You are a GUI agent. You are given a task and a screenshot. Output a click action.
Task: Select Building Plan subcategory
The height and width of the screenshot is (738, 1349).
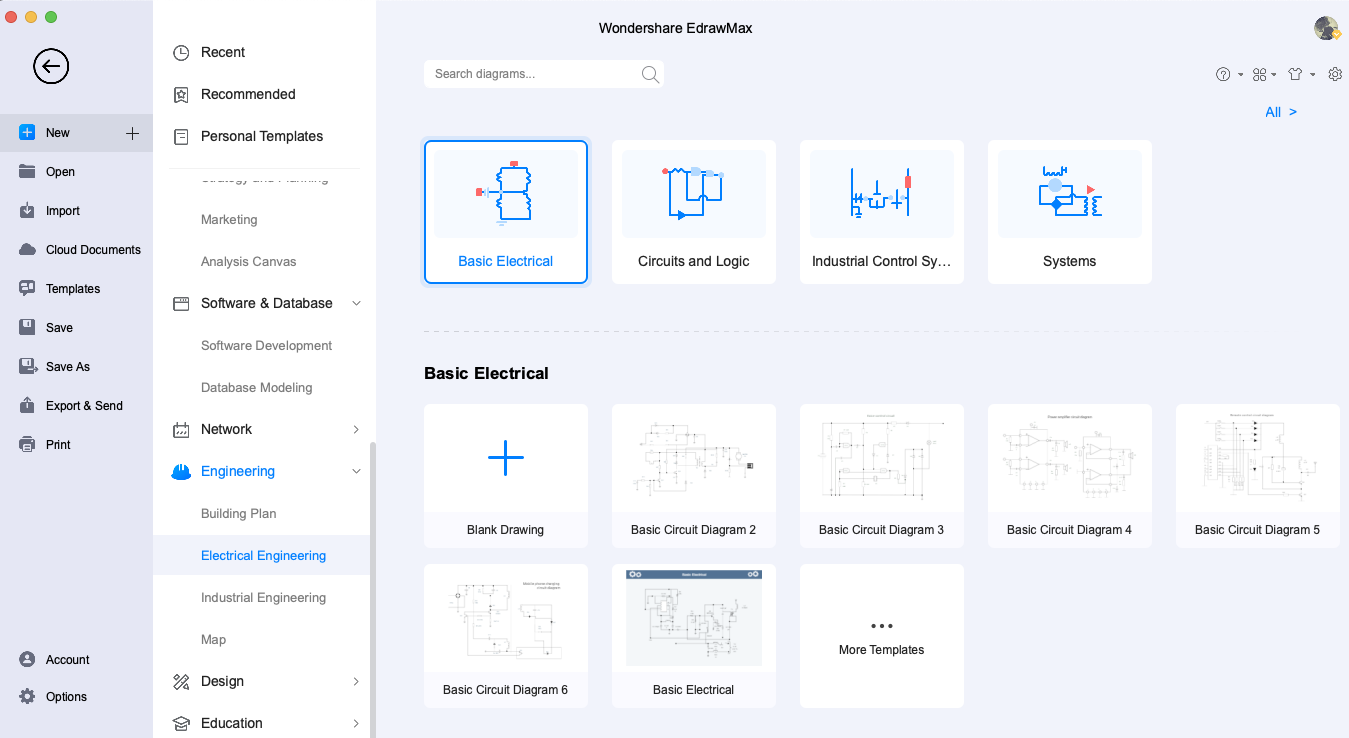tap(238, 514)
